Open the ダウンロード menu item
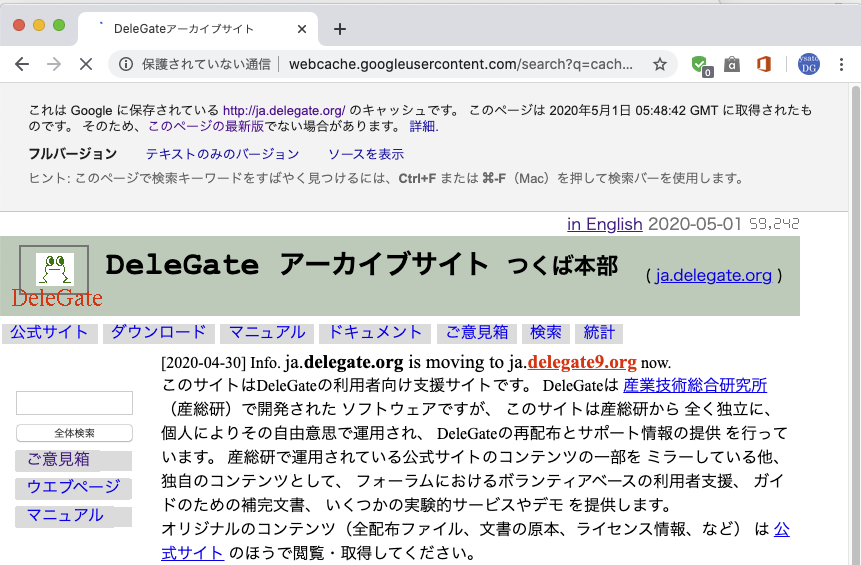Image resolution: width=861 pixels, height=565 pixels. 158,333
